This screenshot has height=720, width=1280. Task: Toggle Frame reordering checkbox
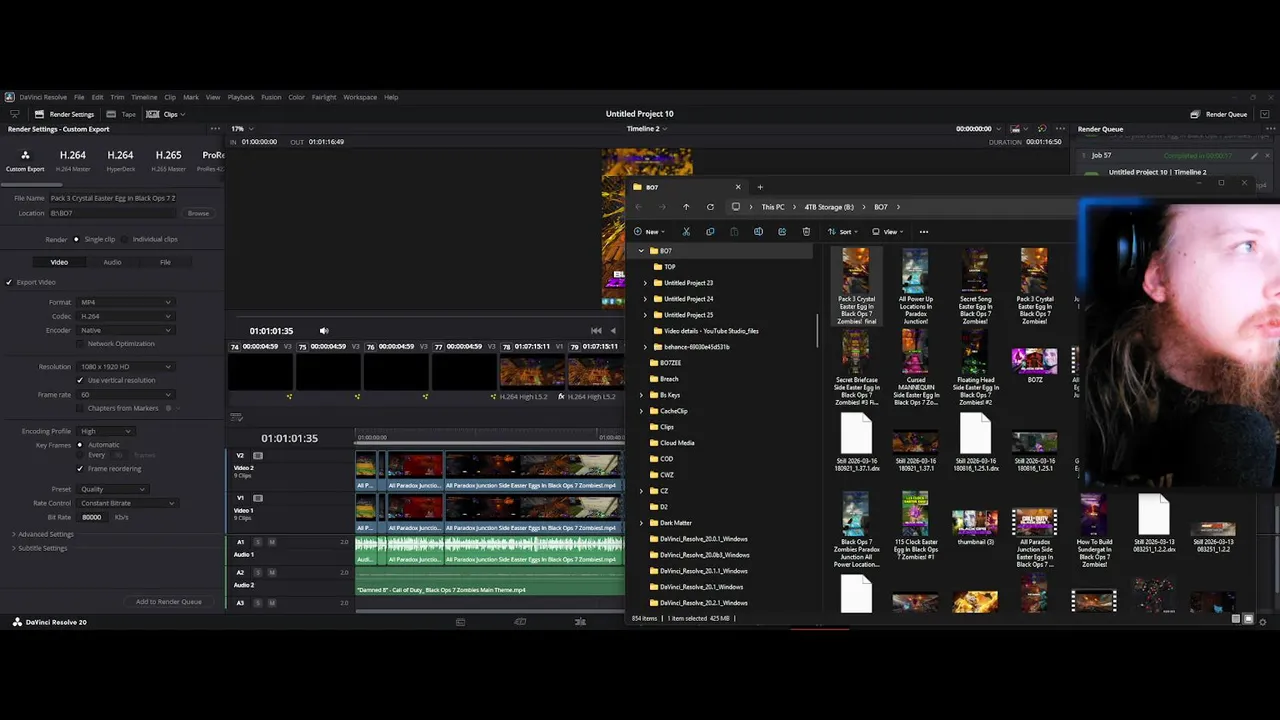click(80, 468)
